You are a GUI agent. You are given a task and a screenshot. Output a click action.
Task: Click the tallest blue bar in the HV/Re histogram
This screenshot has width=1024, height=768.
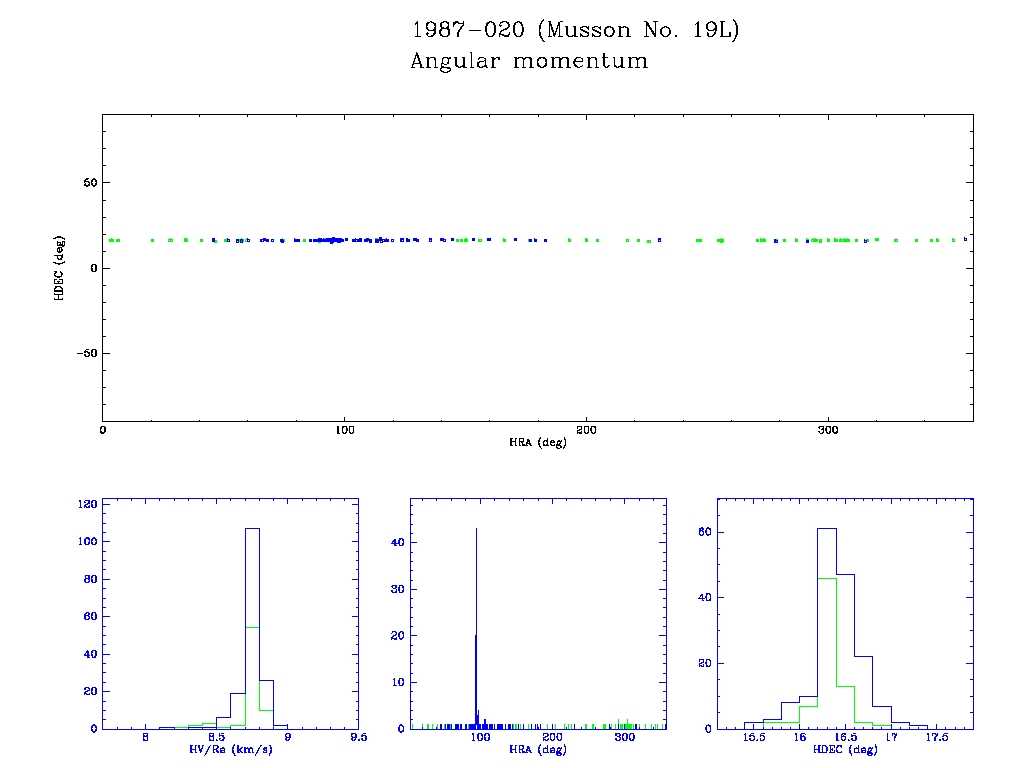point(252,628)
